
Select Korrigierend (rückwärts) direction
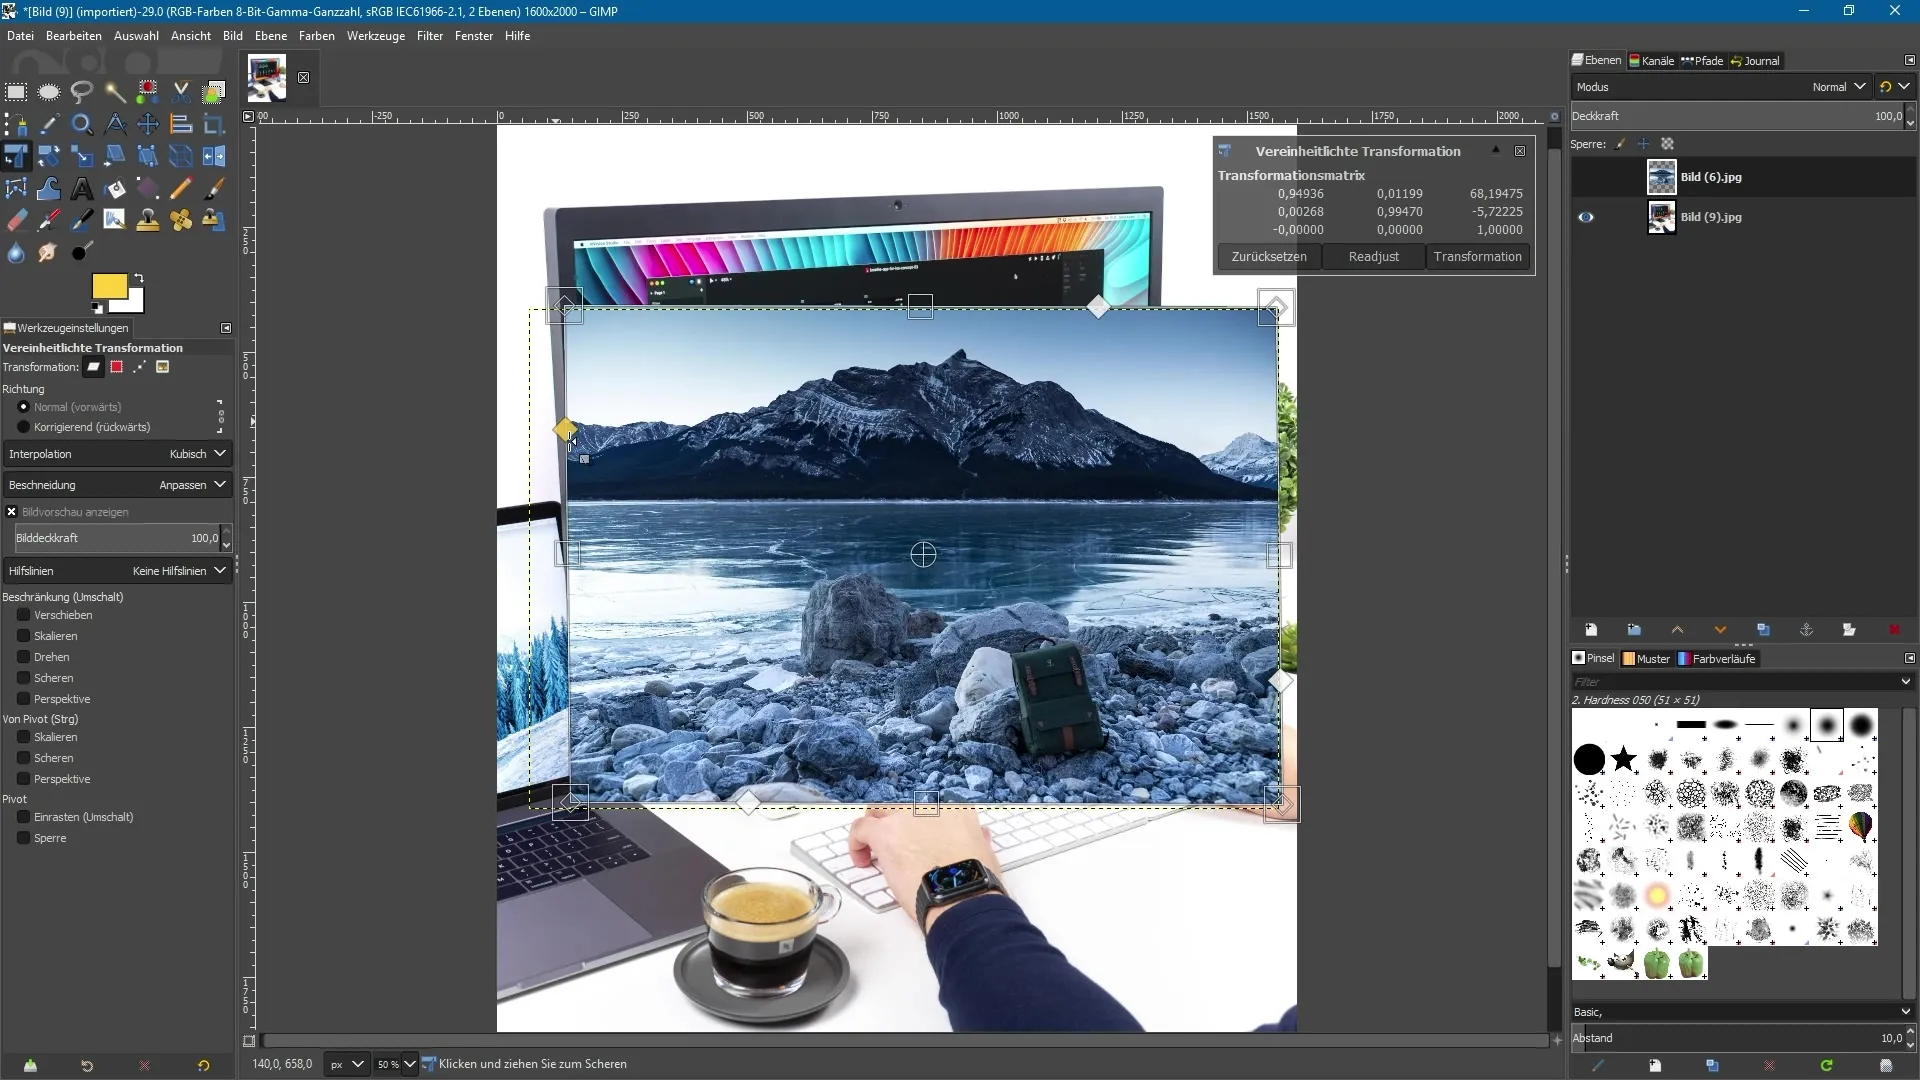pos(24,427)
